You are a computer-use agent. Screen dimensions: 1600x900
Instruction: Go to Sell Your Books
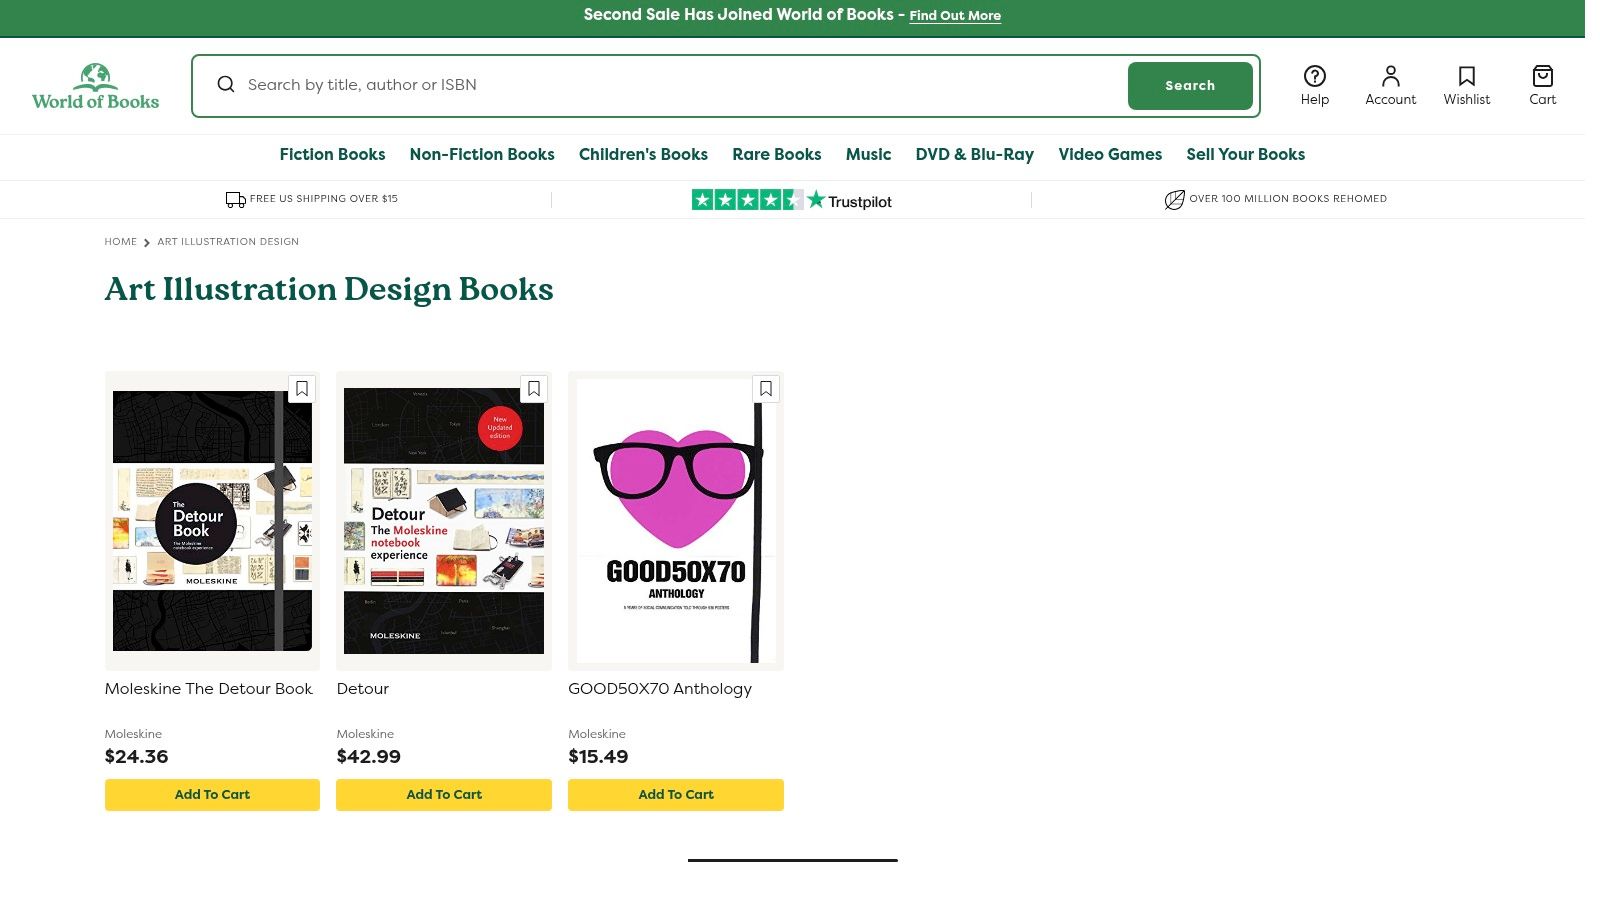(x=1245, y=155)
